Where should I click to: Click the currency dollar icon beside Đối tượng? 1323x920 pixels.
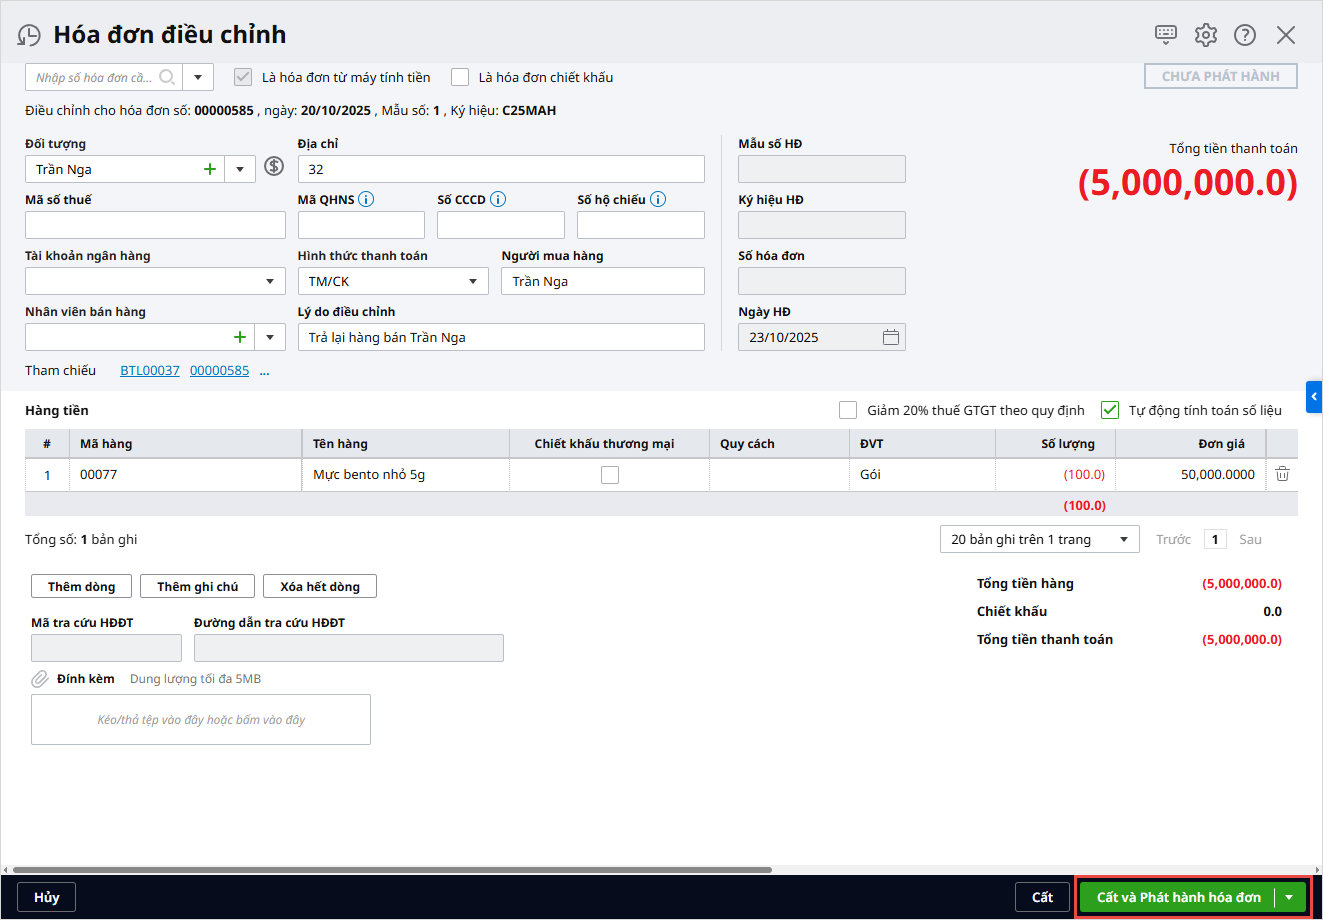(274, 167)
